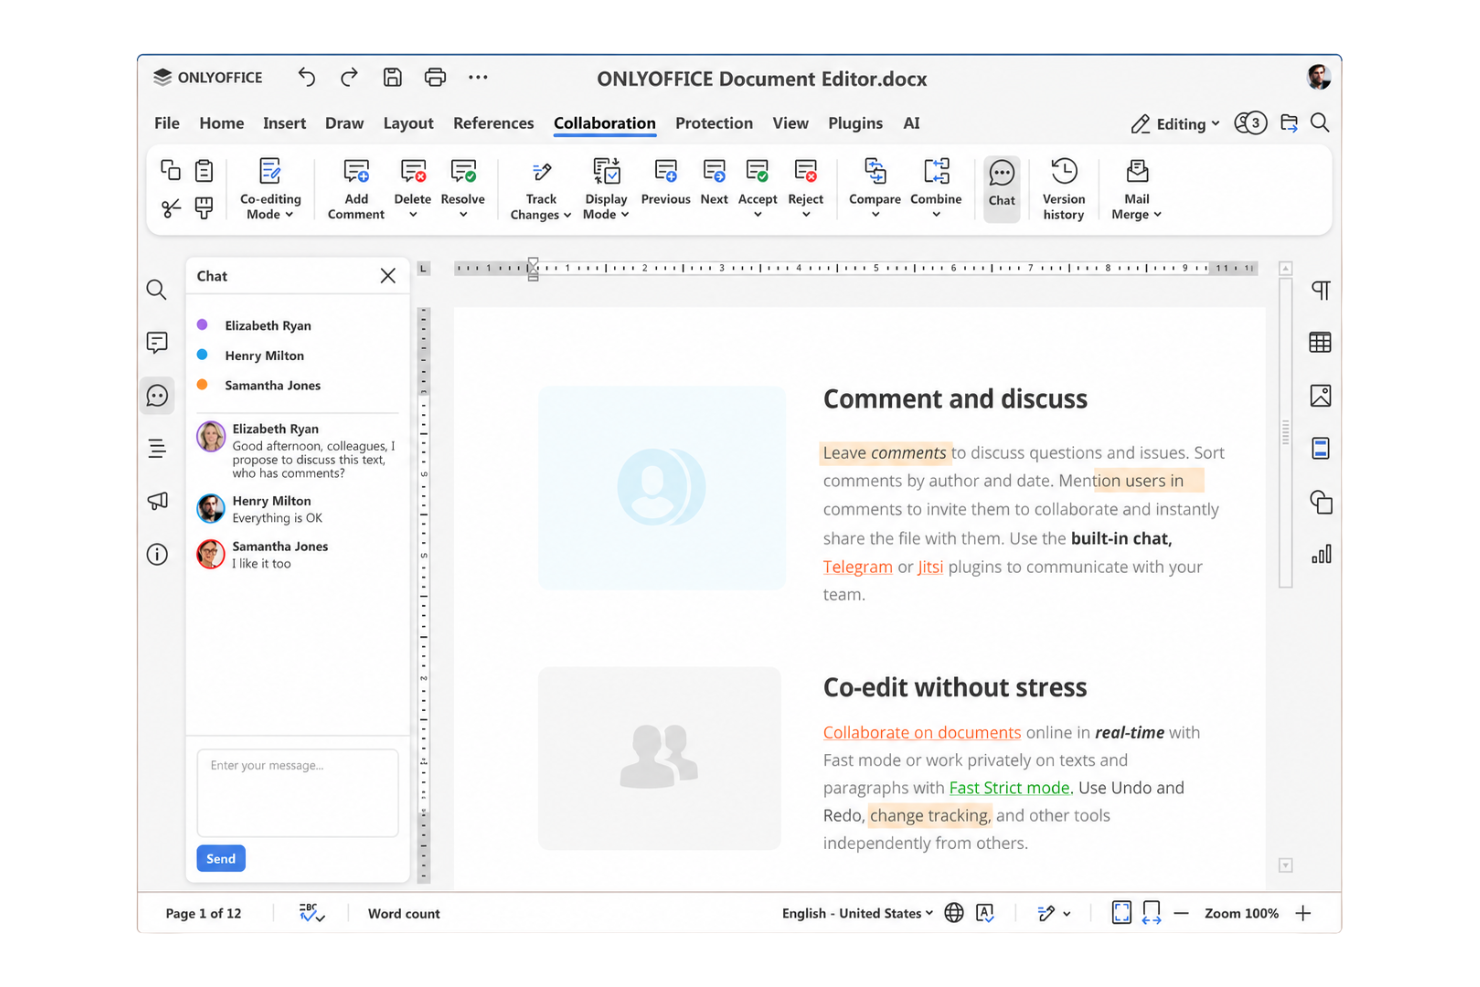The image size is (1480, 987).
Task: Expand the Resolve comment dropdown
Action: pos(463,215)
